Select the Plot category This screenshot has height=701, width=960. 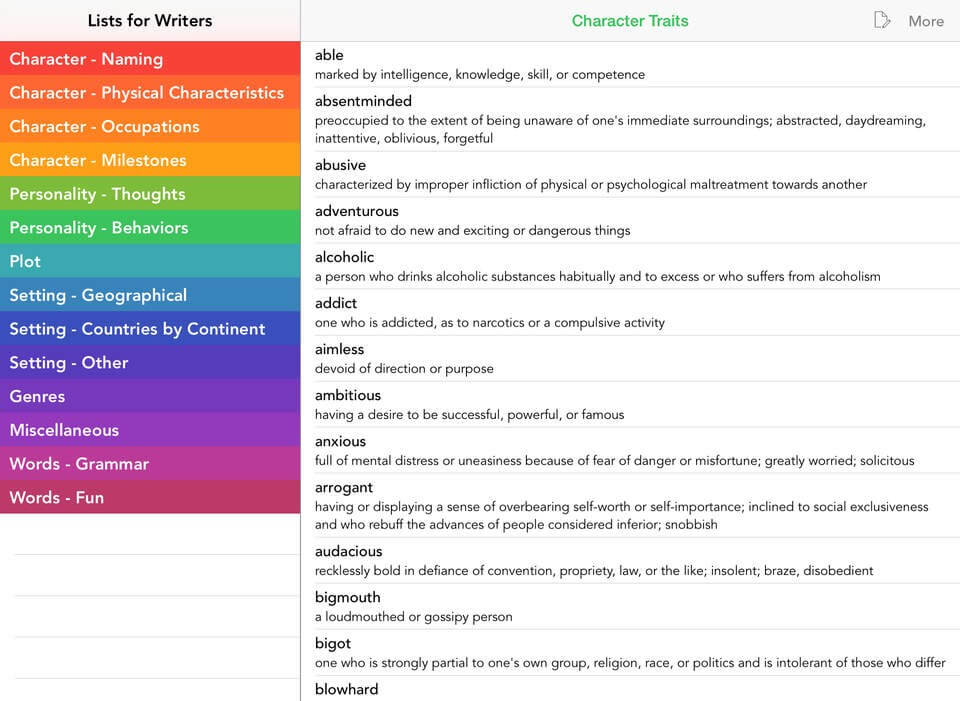click(x=150, y=261)
